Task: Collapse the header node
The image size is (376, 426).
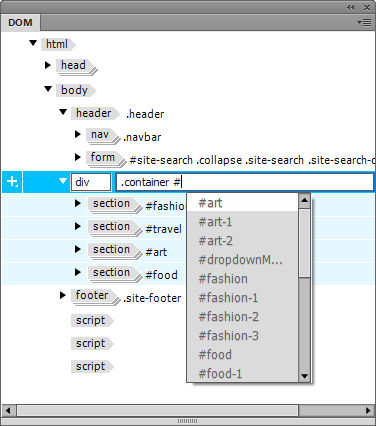Action: coord(63,112)
